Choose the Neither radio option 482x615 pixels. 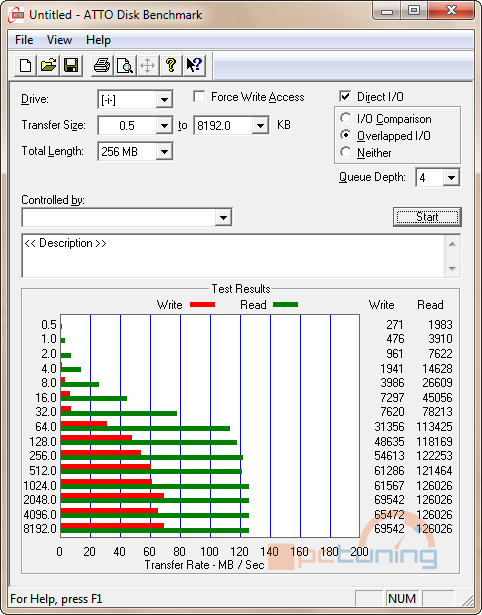[x=346, y=152]
